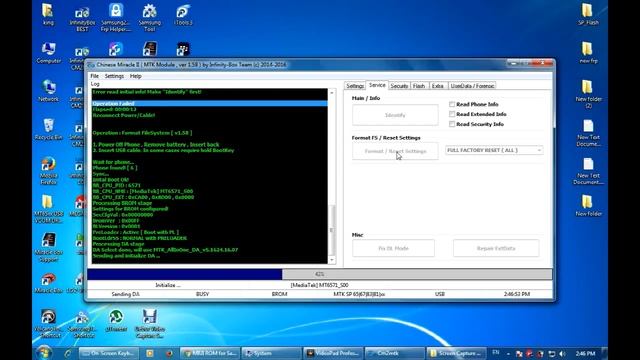Open the BlackBerry shortcut icon in second row
640x360 pixels.
point(183,49)
